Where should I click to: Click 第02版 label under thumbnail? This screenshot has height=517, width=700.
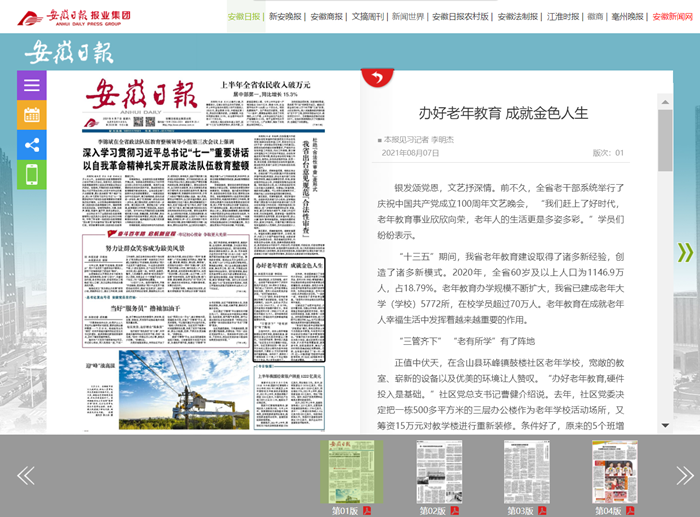tap(433, 510)
